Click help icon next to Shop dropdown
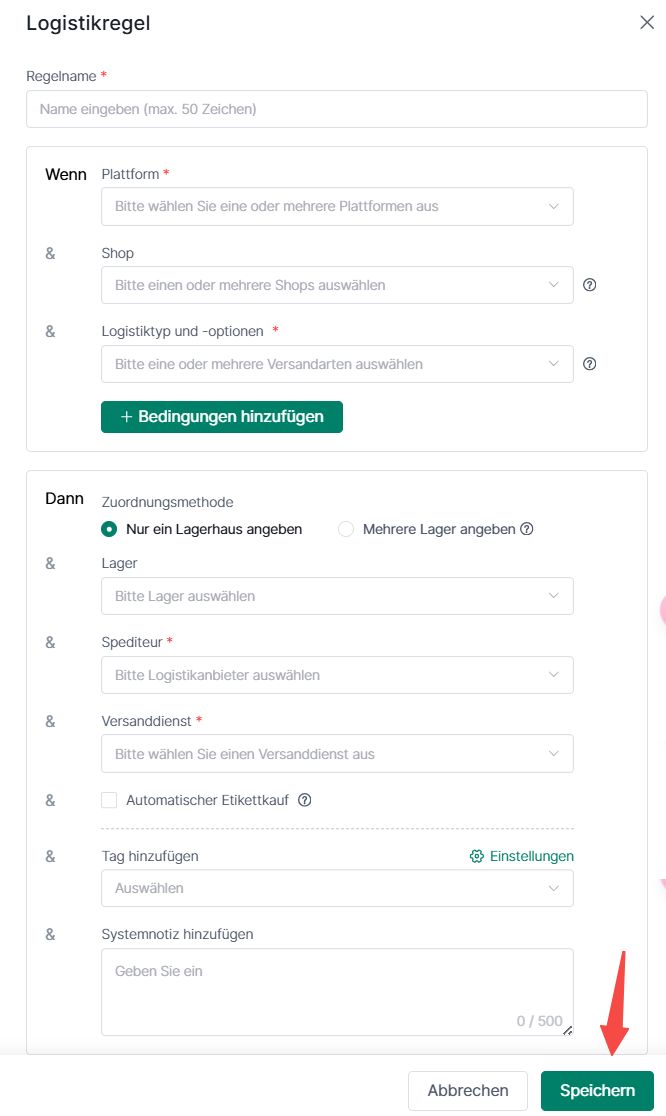Image resolution: width=666 pixels, height=1116 pixels. click(590, 285)
